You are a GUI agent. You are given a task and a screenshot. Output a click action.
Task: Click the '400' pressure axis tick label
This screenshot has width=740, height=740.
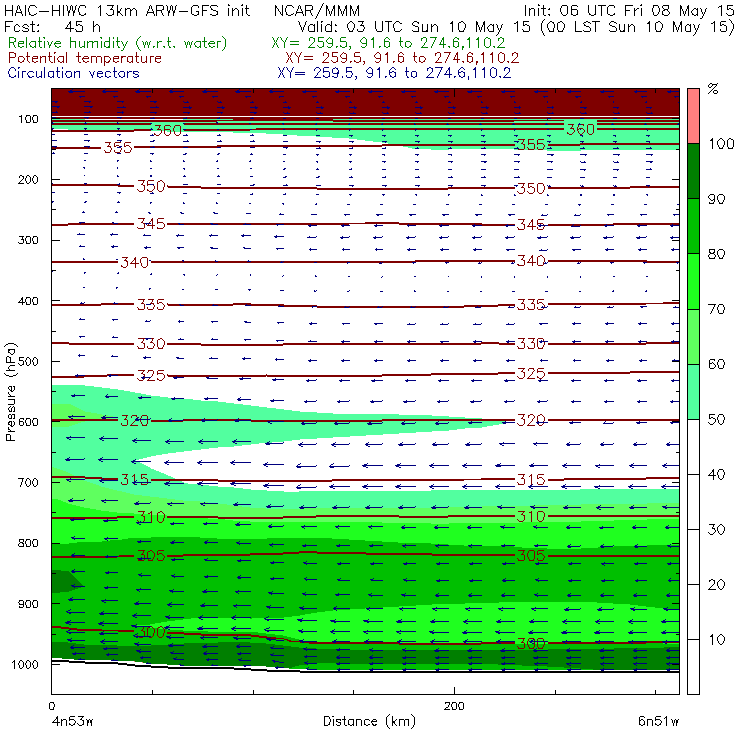pyautogui.click(x=28, y=301)
